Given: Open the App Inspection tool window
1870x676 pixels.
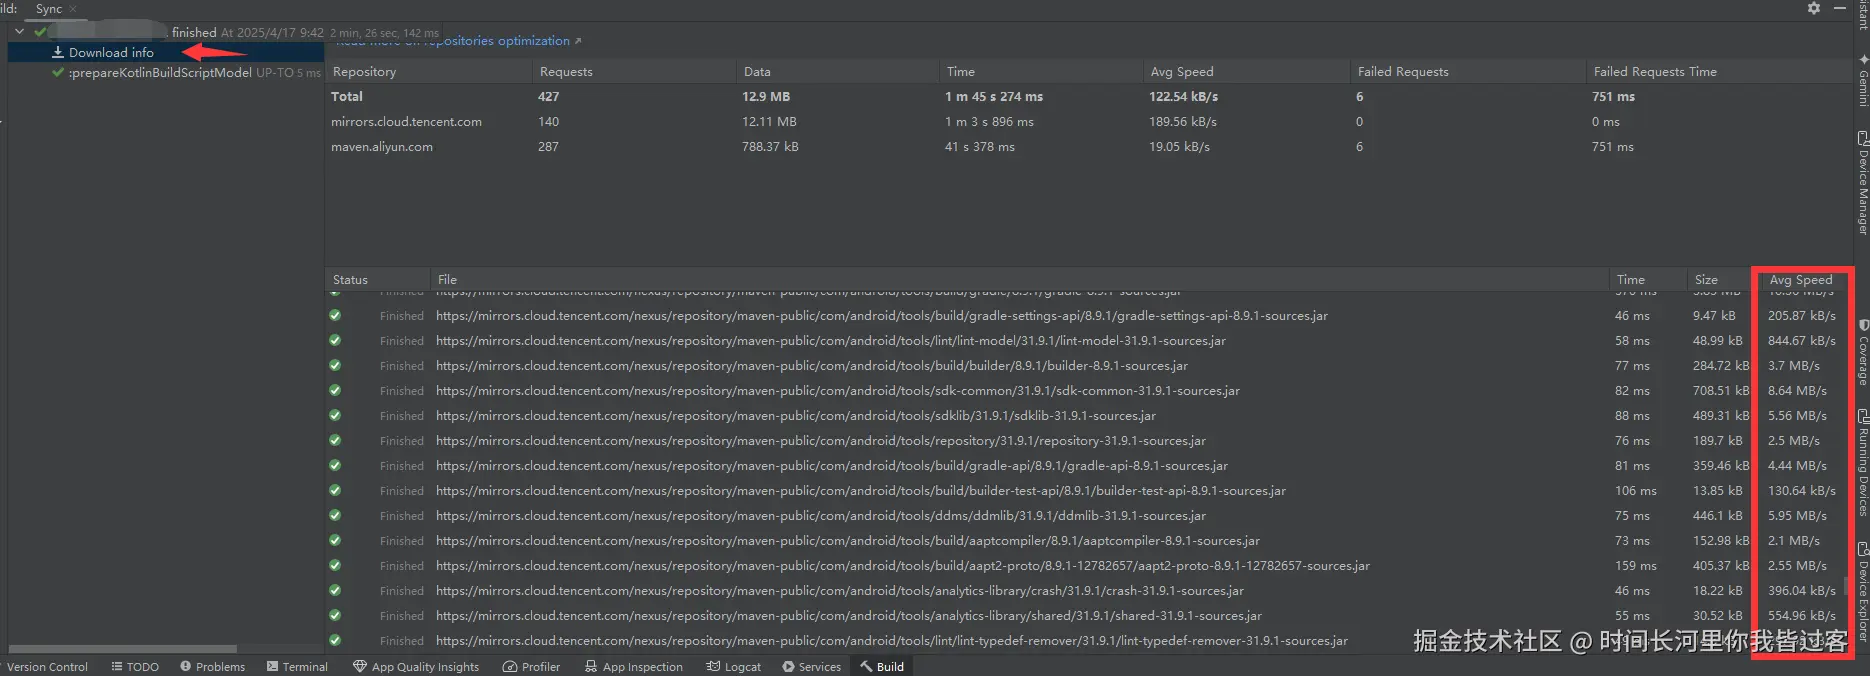Looking at the screenshot, I should 634,667.
